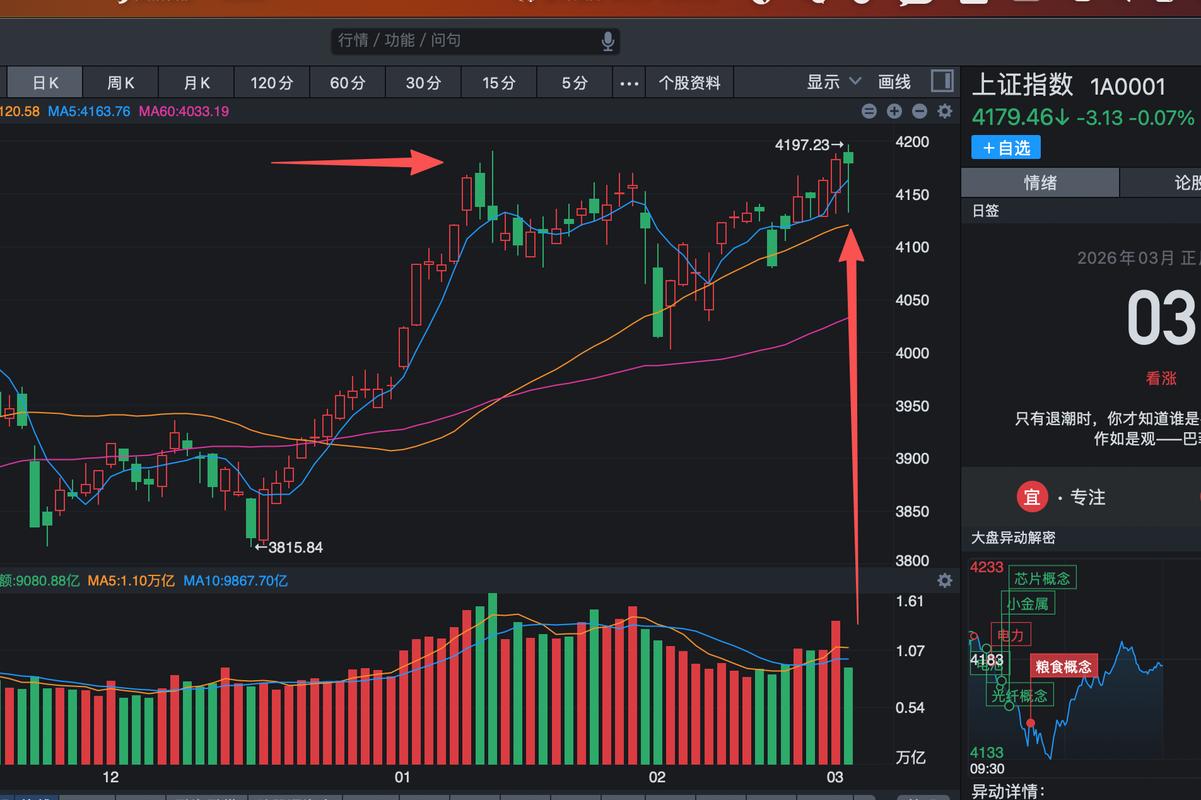
Task: Select the 5分 period tab
Action: 575,83
